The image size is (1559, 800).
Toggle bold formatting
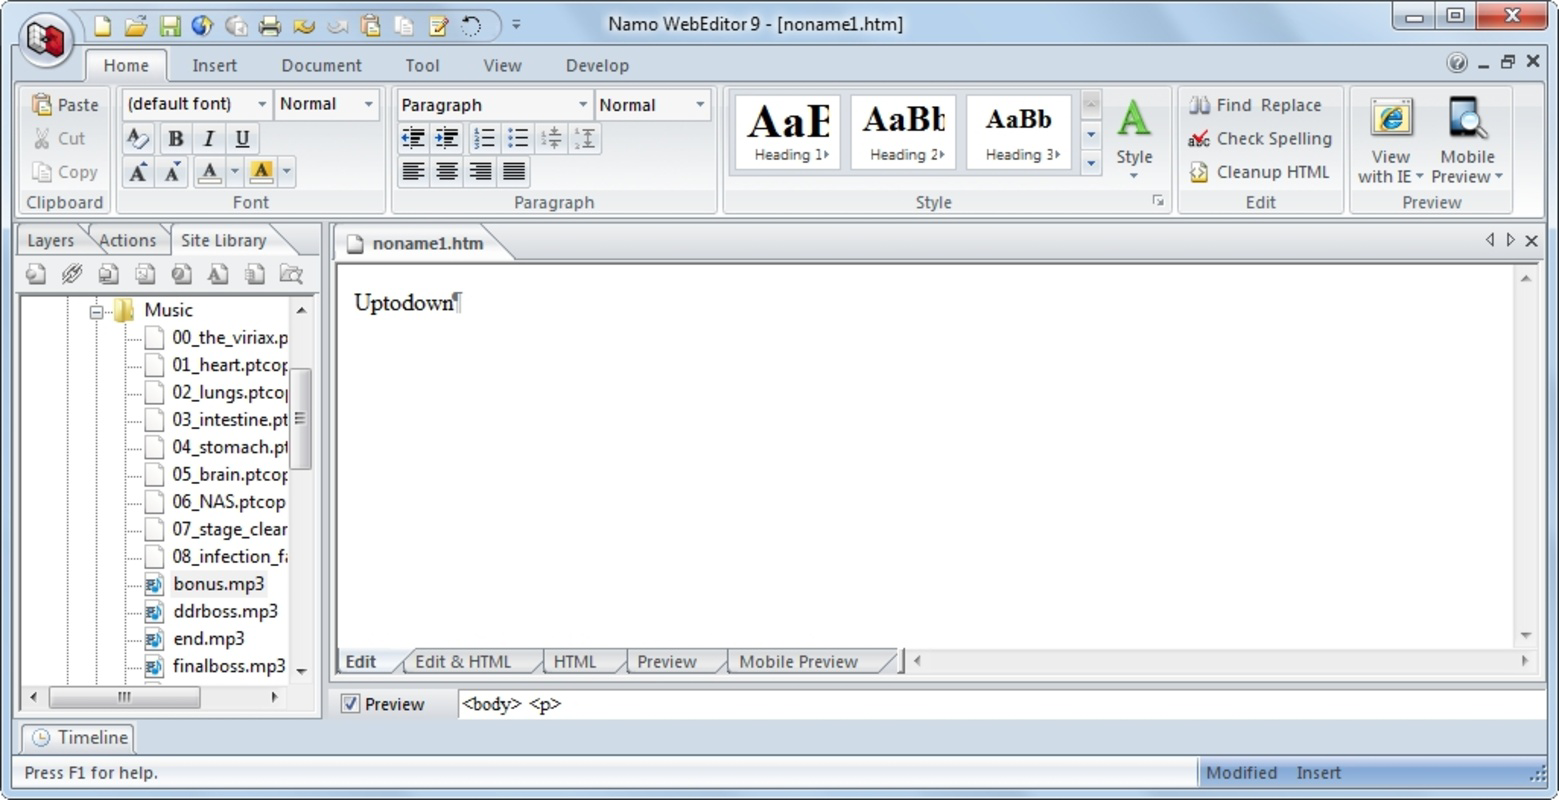pos(176,138)
